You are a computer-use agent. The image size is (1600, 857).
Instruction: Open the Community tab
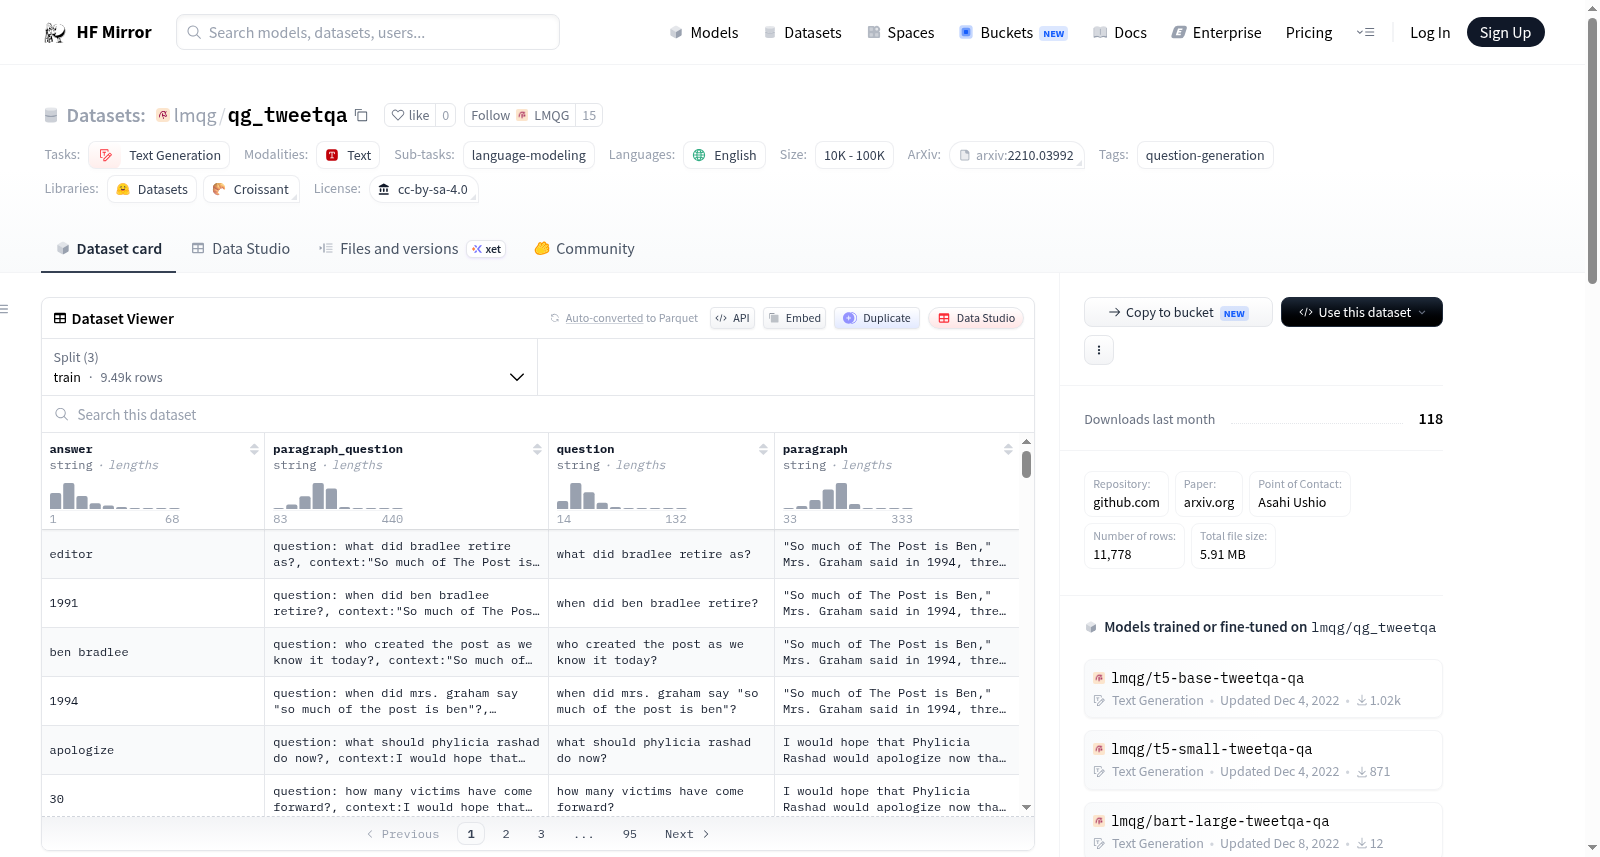point(584,249)
